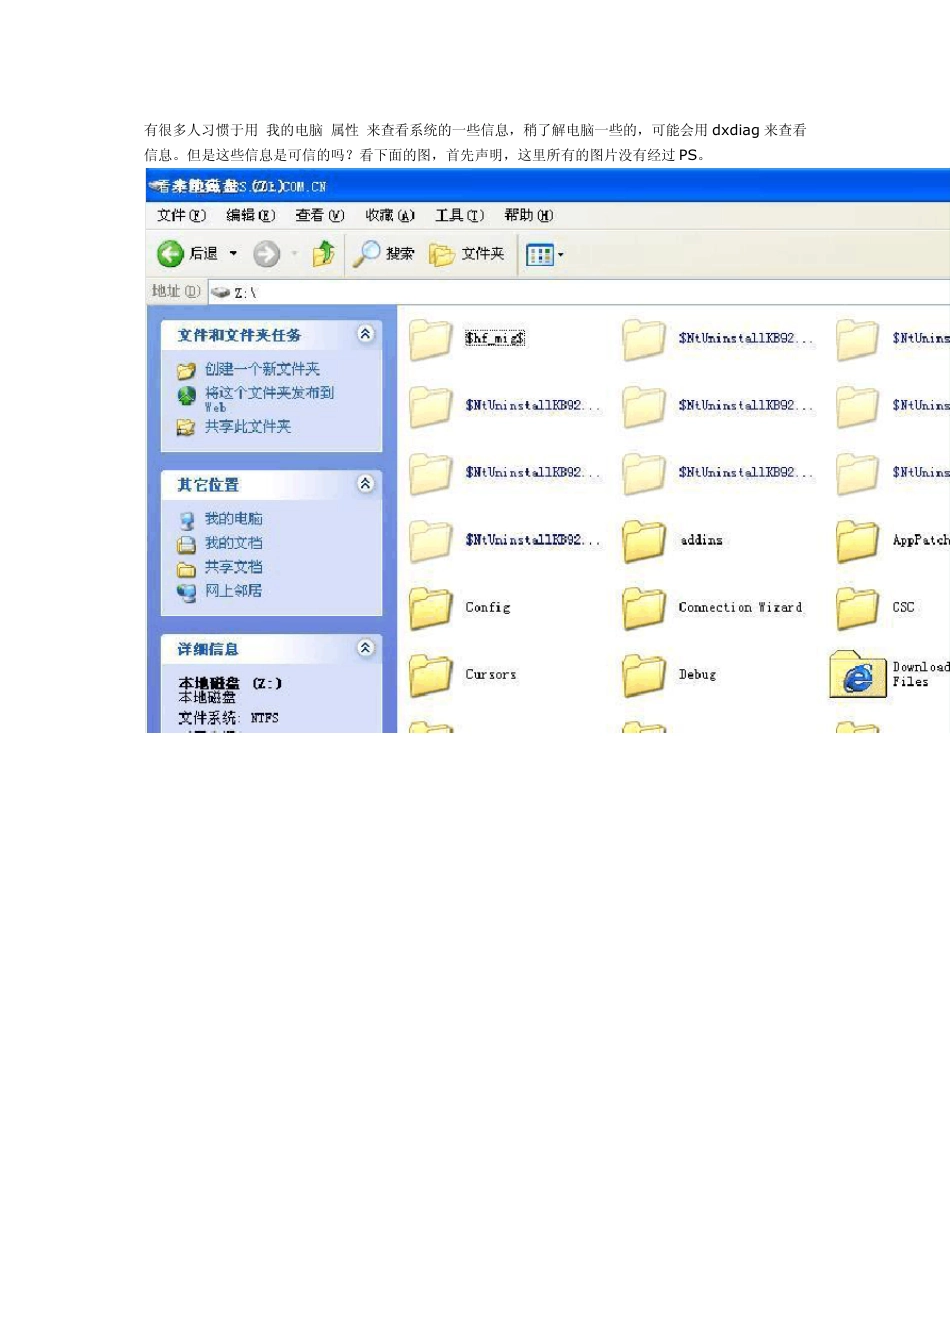Collapse the 其它位置 panel
The image size is (950, 1344).
point(366,484)
